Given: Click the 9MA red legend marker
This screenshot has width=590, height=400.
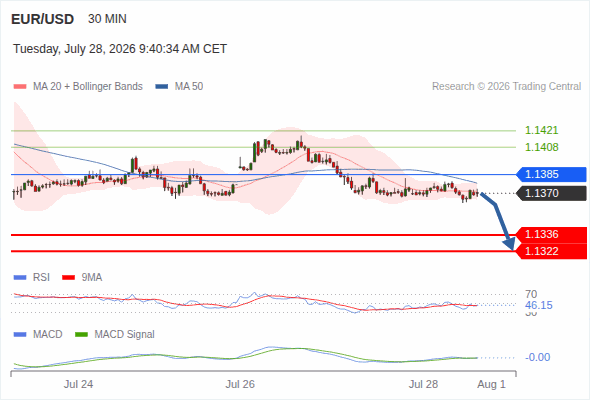Looking at the screenshot, I should coord(68,278).
